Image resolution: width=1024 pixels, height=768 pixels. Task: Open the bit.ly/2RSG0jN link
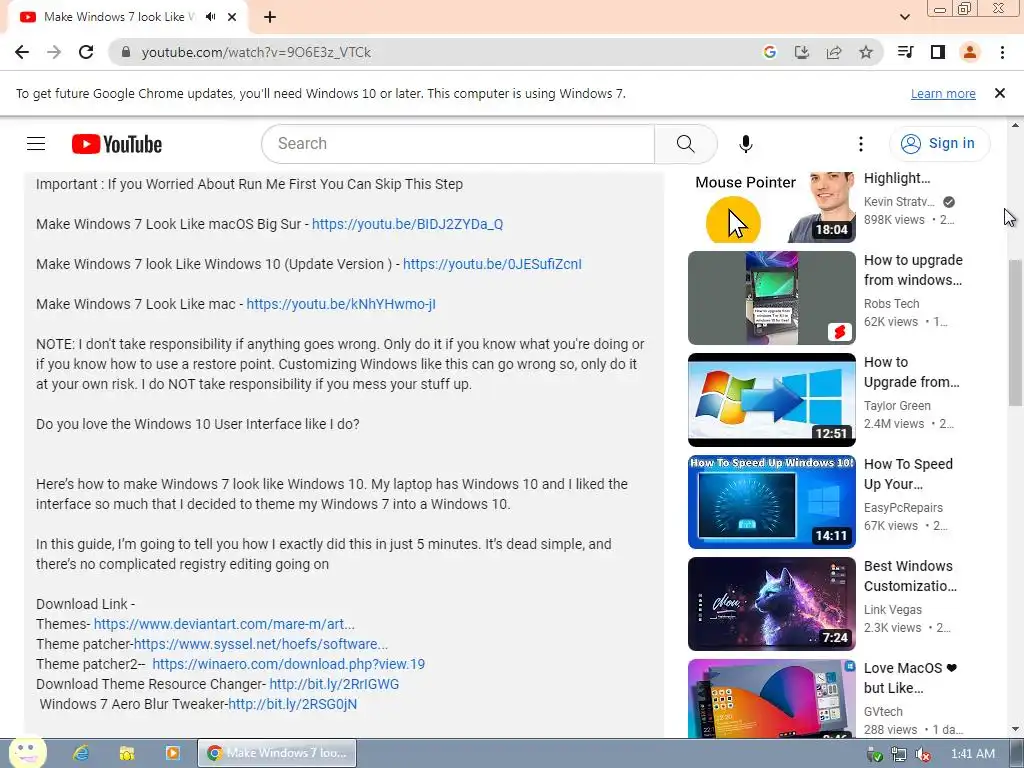[292, 704]
